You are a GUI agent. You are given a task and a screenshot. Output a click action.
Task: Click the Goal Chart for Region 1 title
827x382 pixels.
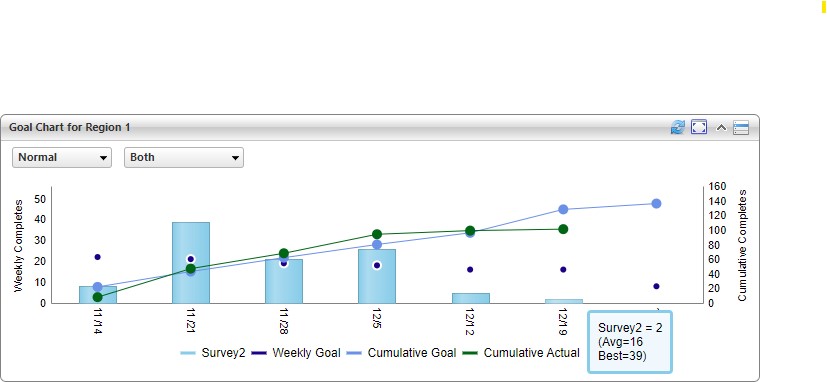coord(70,127)
